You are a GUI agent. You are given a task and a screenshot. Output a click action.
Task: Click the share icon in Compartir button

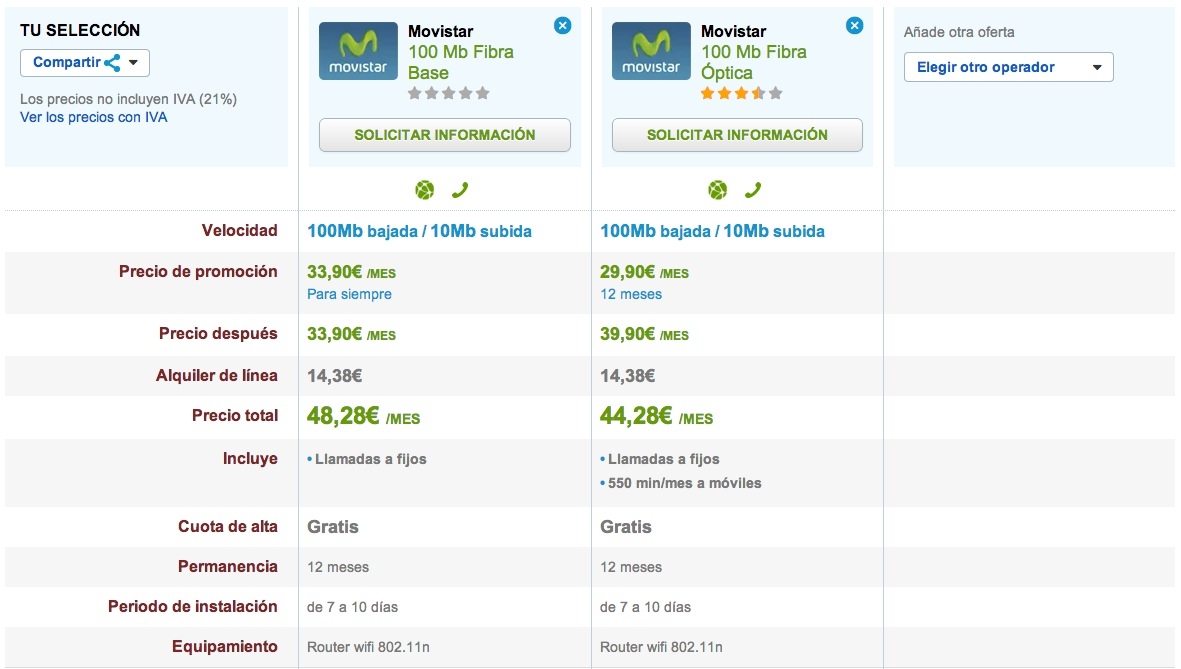(112, 63)
